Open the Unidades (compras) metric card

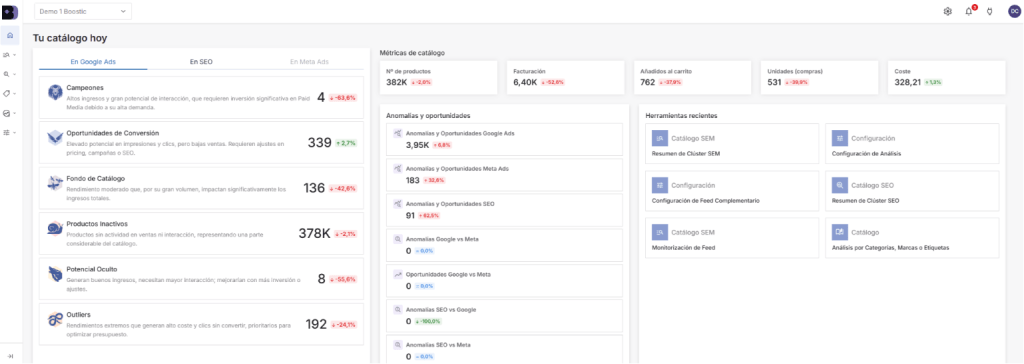coord(820,77)
